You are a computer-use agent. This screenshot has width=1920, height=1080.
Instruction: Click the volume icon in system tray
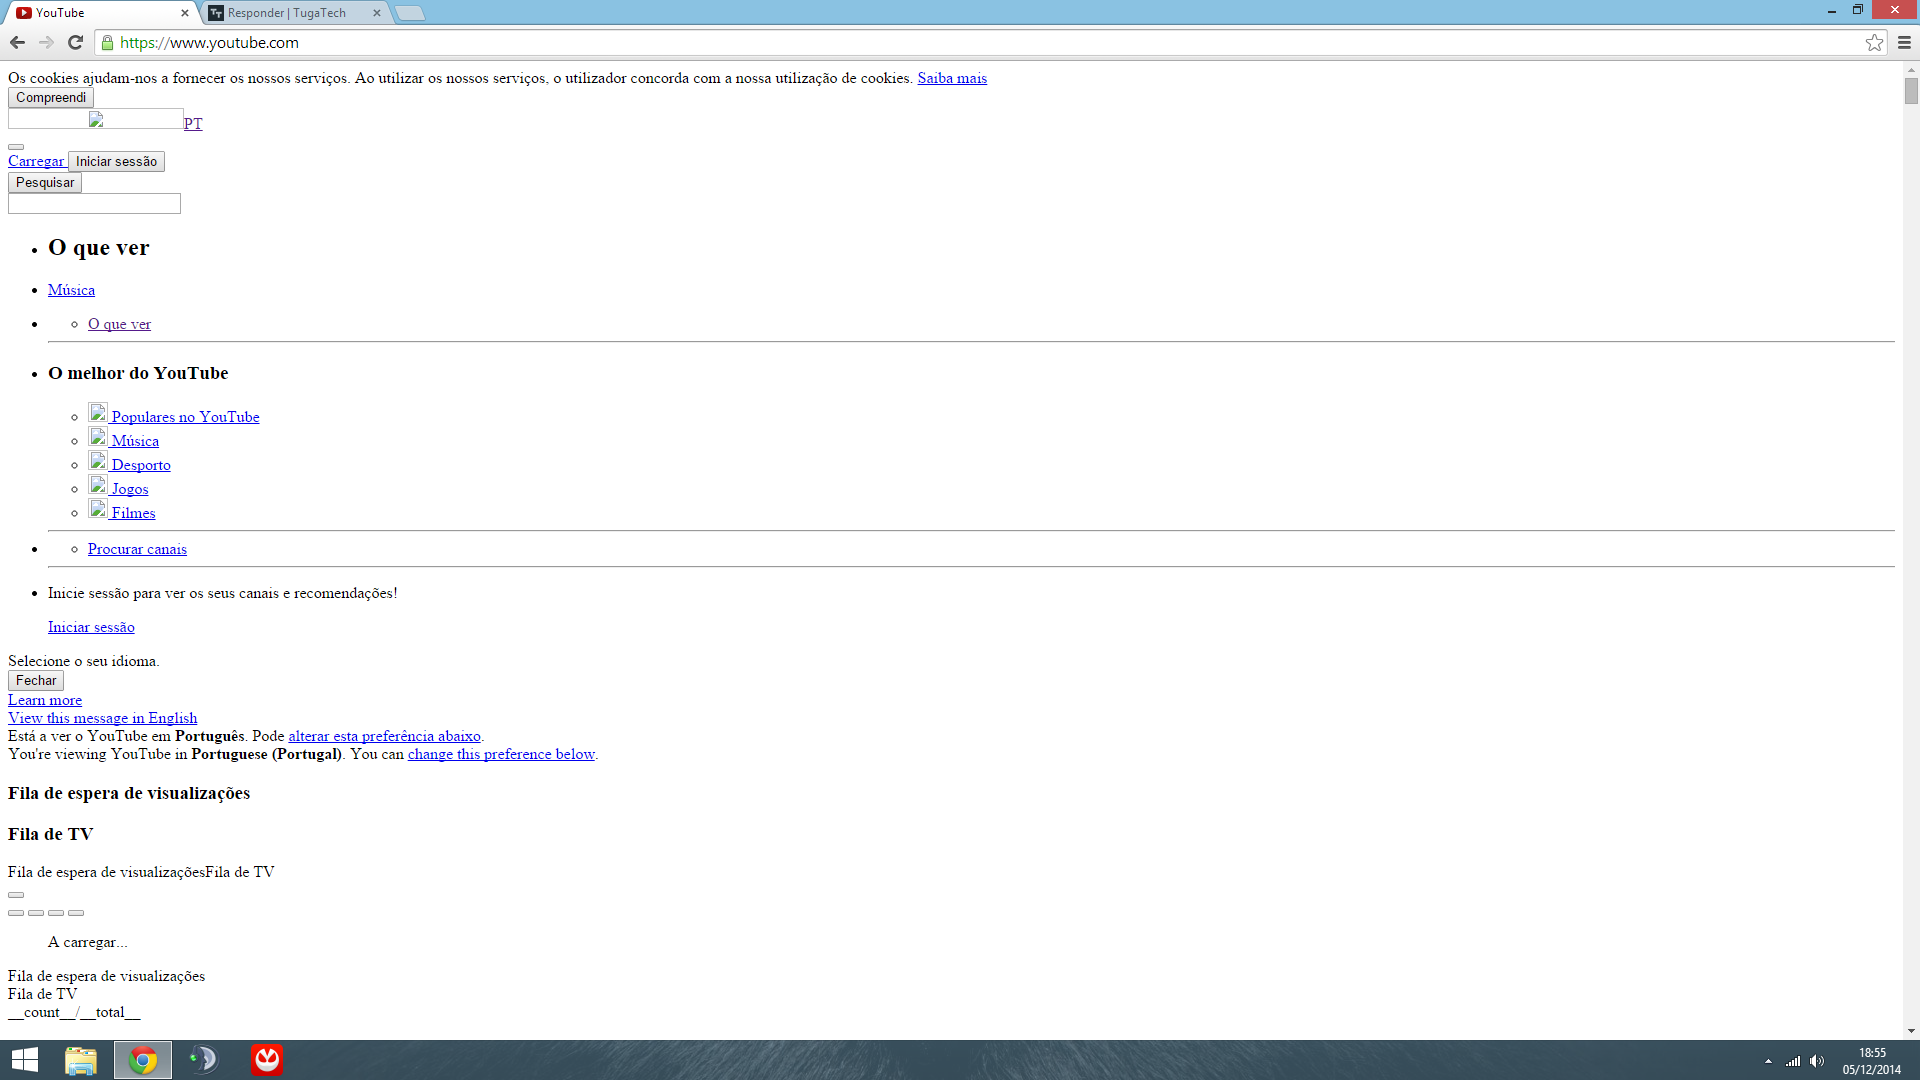1817,1061
